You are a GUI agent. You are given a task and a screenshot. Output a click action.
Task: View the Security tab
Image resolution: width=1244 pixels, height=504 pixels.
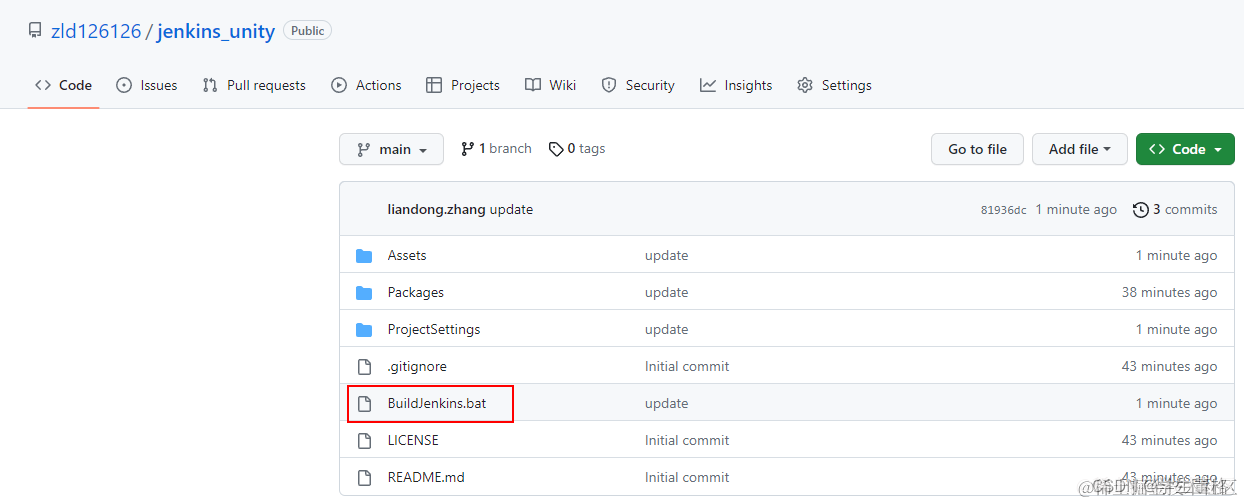point(638,85)
